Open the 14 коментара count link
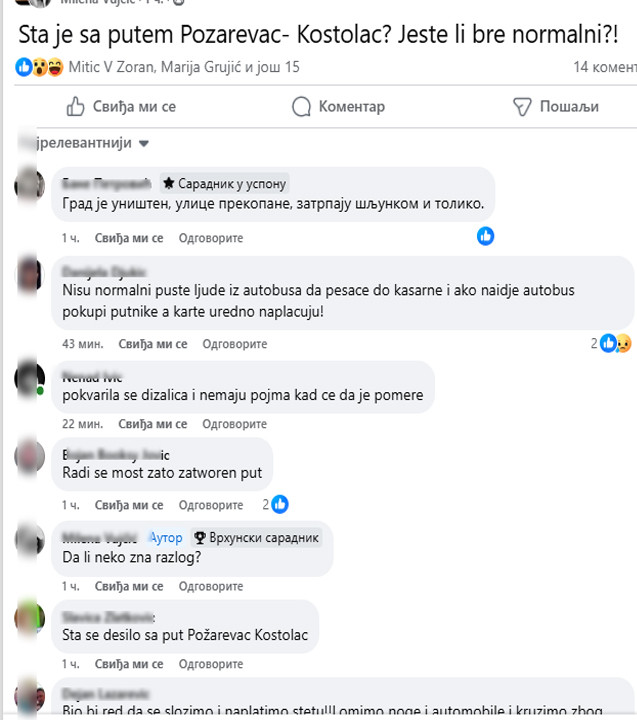This screenshot has width=637, height=720. (604, 67)
